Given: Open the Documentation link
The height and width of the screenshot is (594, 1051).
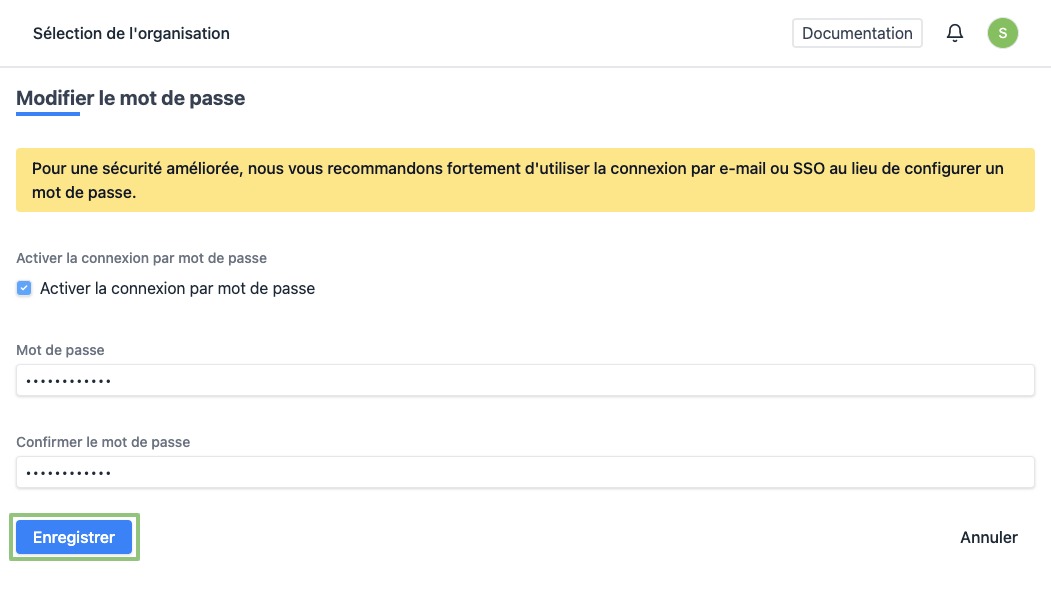Looking at the screenshot, I should 857,33.
